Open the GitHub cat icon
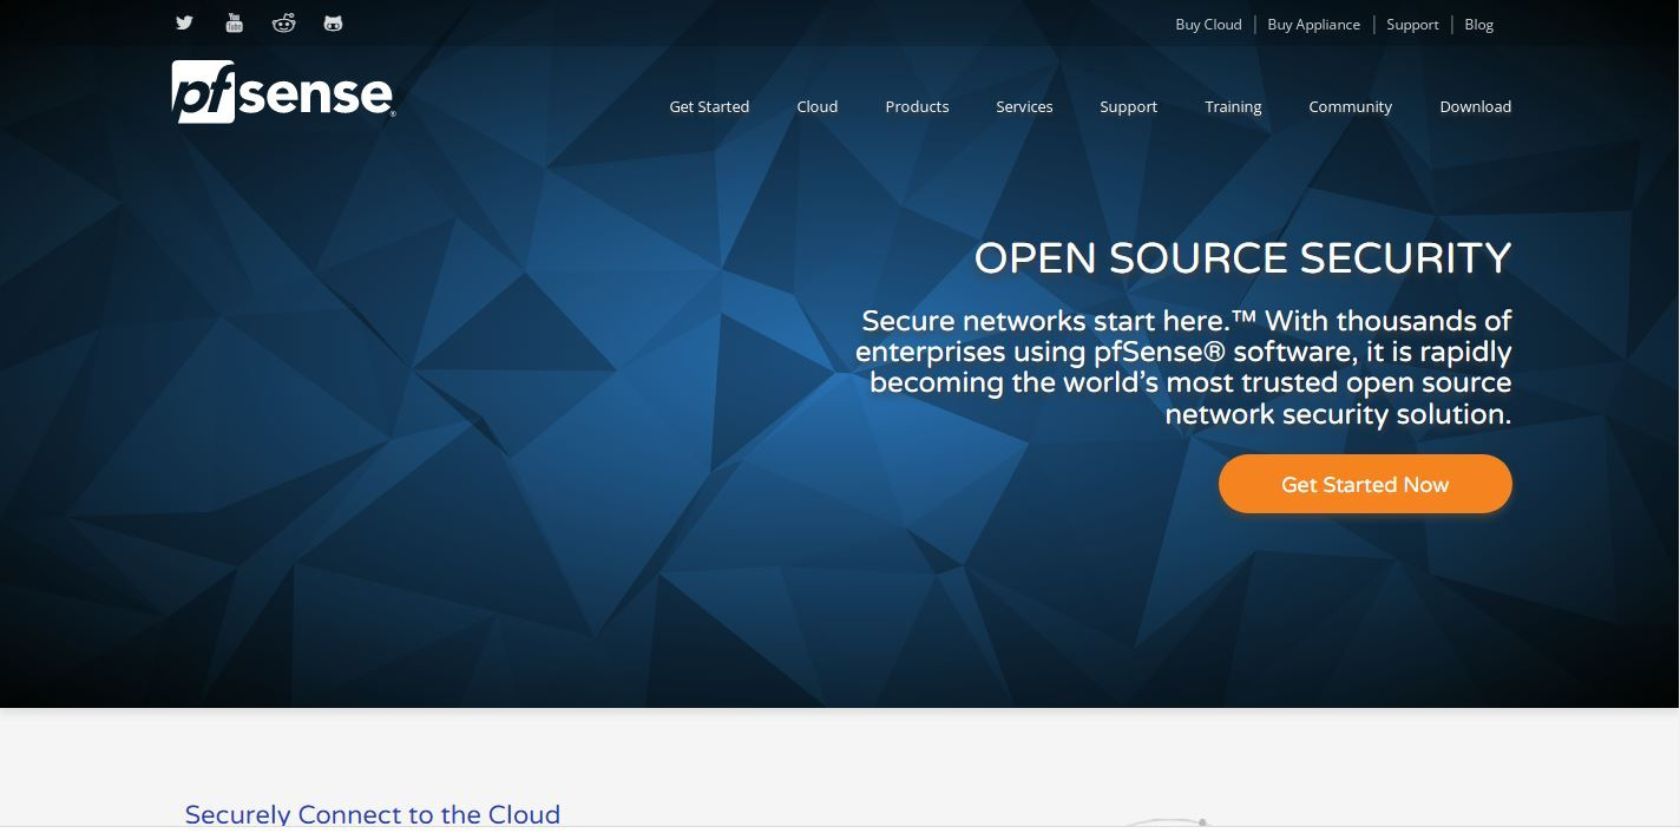Viewport: 1680px width, 840px height. [333, 23]
